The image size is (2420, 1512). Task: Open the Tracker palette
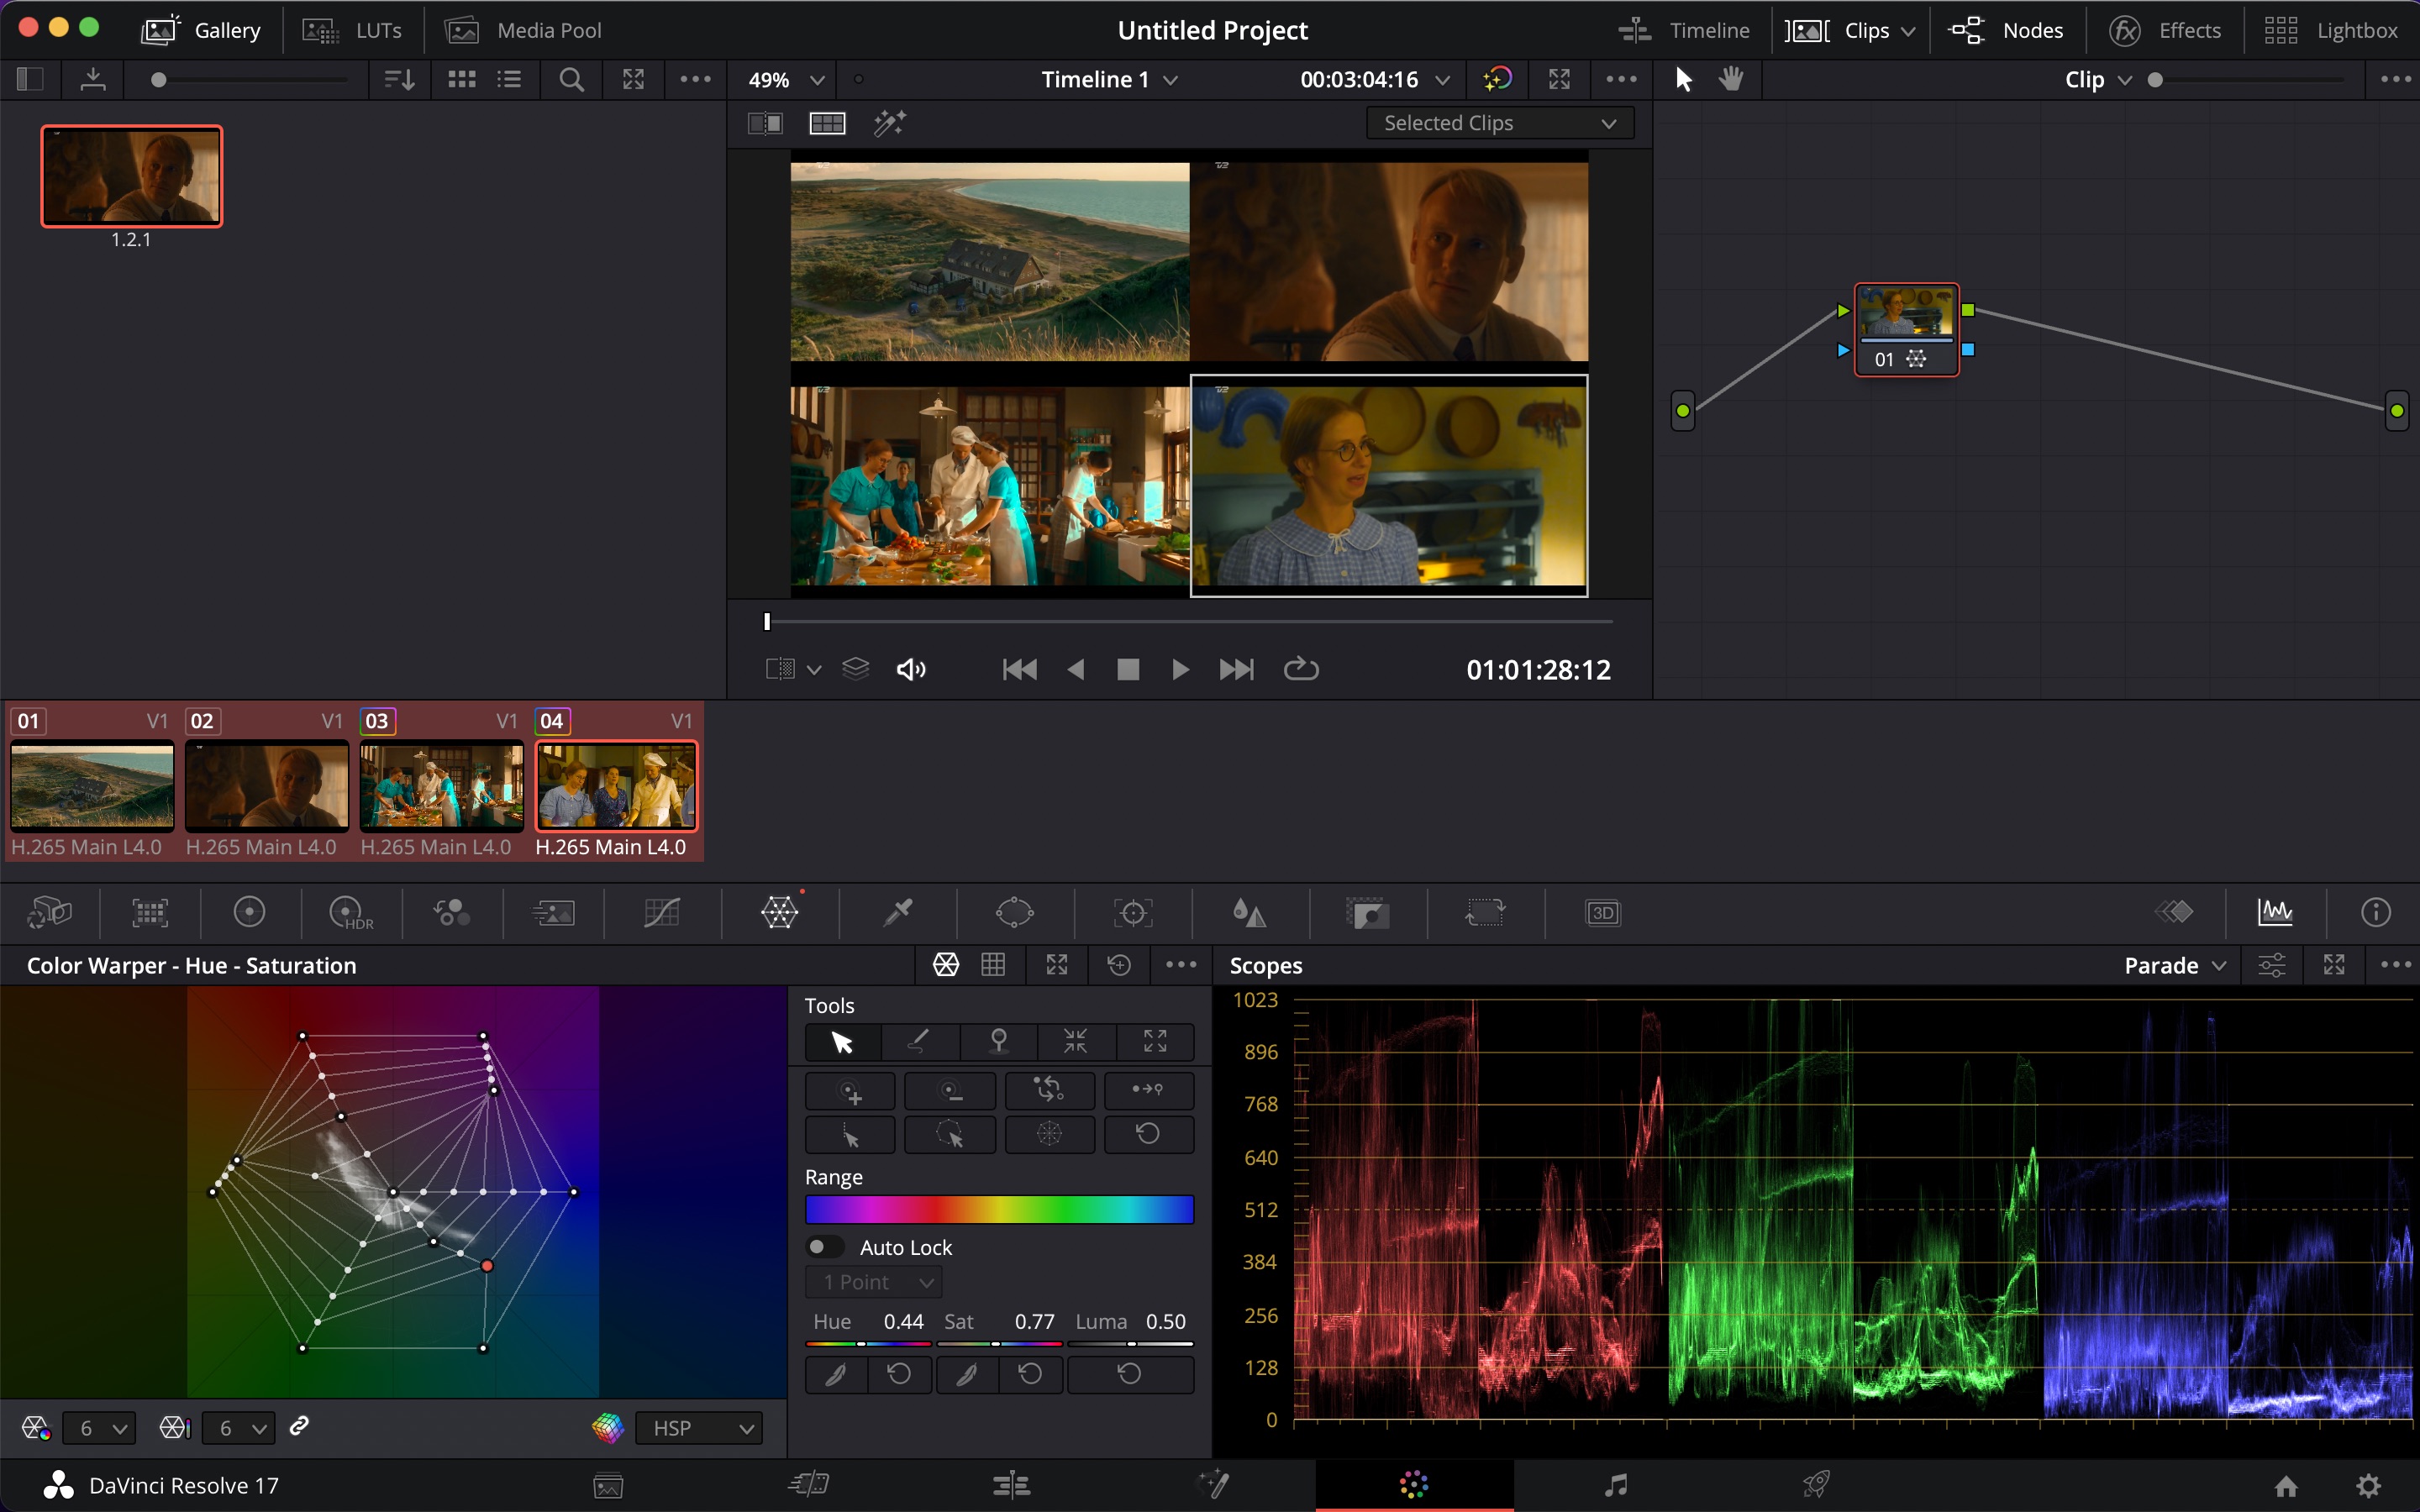point(1133,912)
